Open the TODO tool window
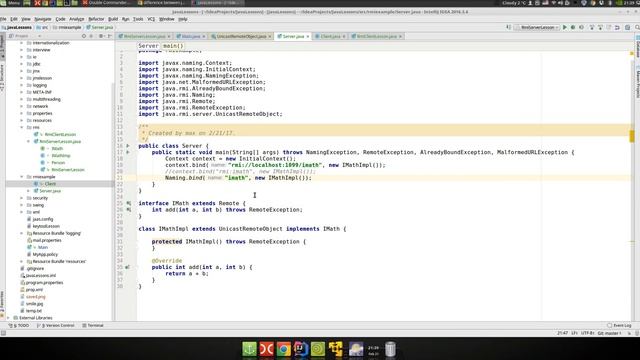 19,325
